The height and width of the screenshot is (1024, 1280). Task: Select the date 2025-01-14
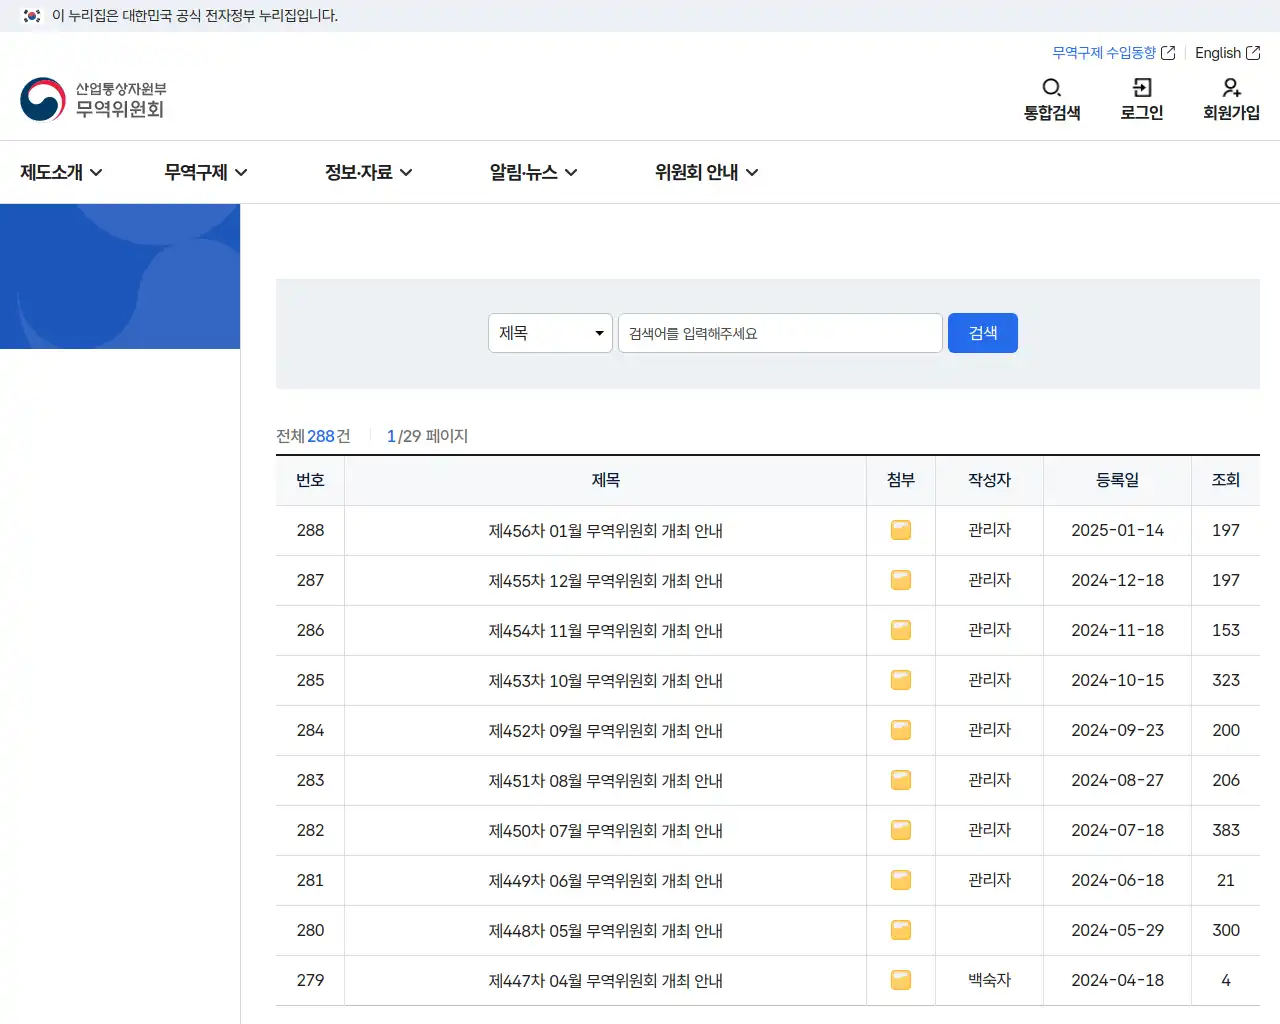(1118, 530)
